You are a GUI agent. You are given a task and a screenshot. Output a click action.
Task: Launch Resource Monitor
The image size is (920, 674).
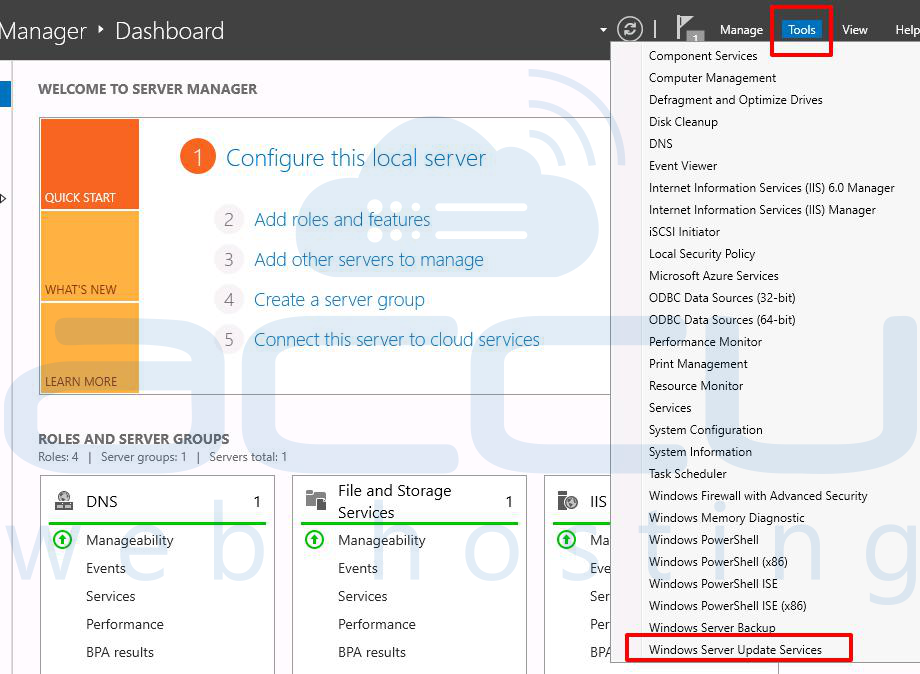(696, 386)
